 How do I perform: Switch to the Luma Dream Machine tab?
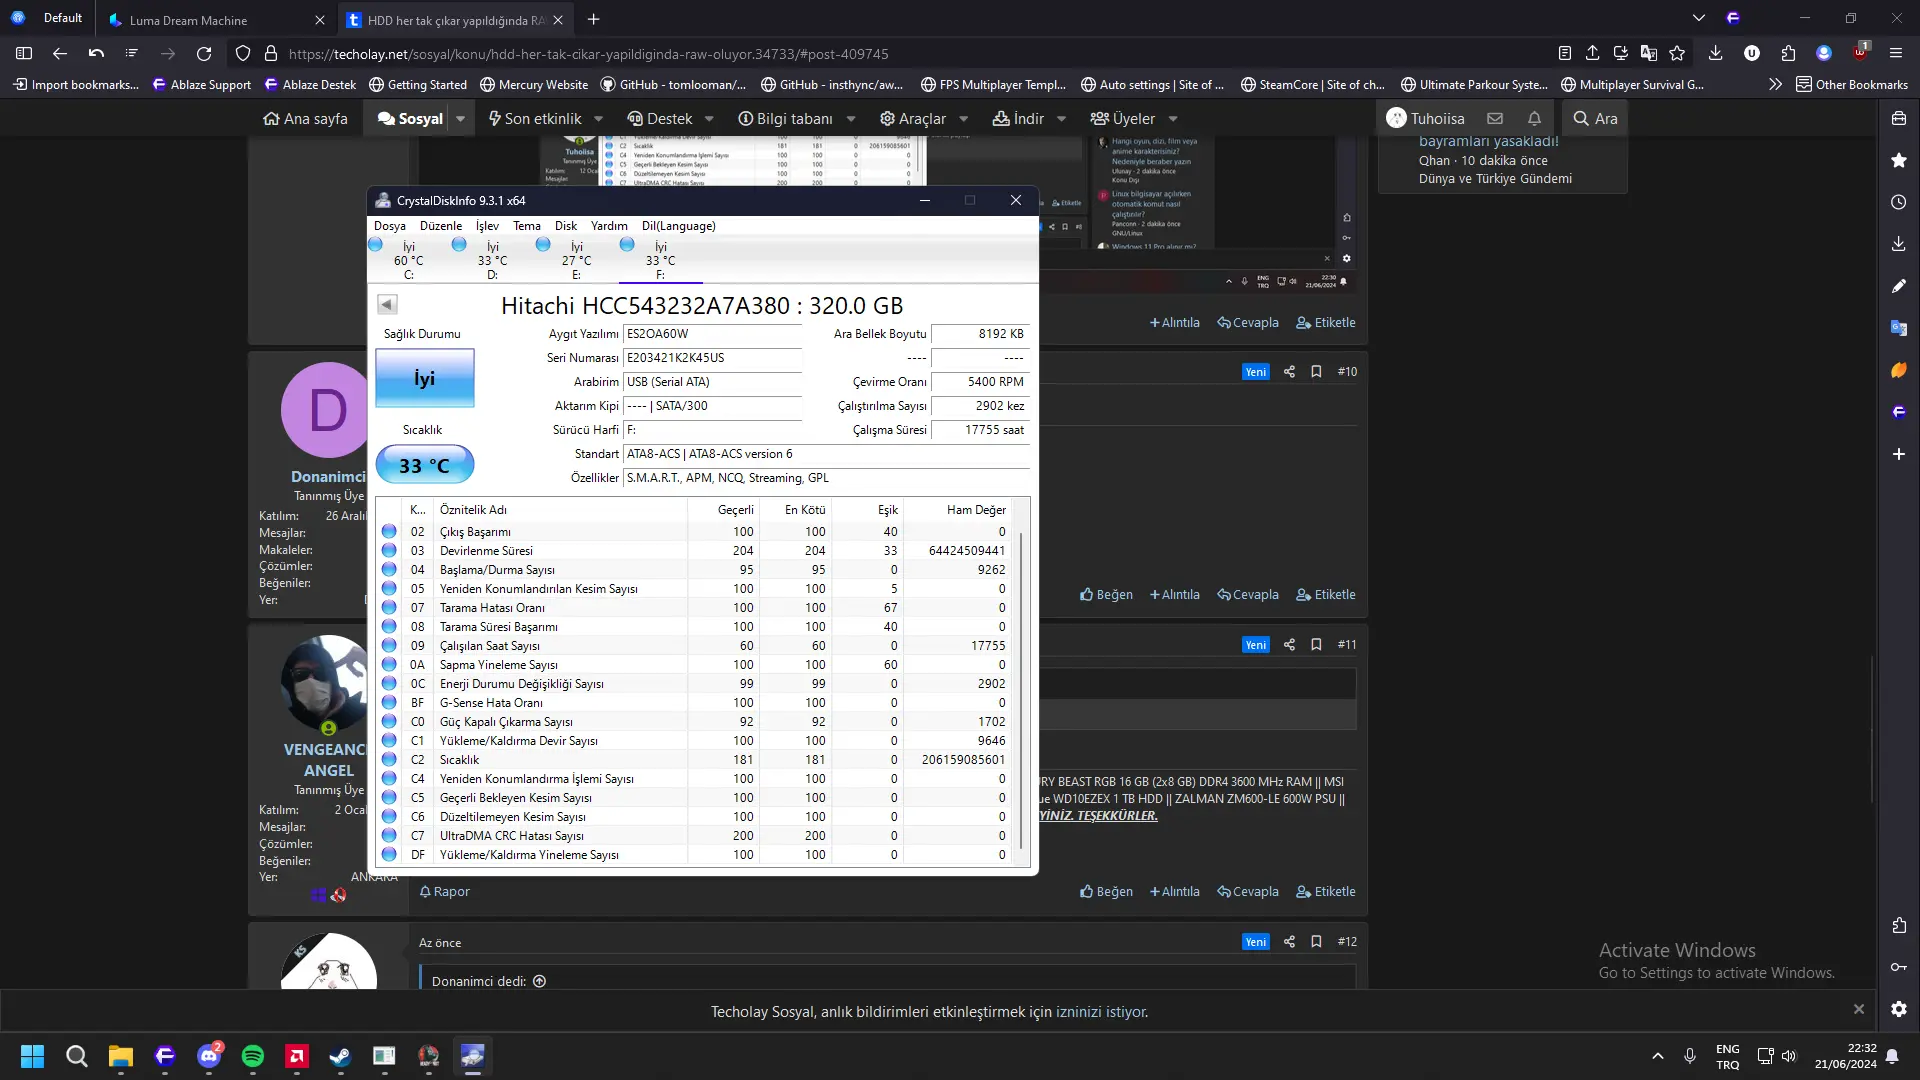point(217,20)
